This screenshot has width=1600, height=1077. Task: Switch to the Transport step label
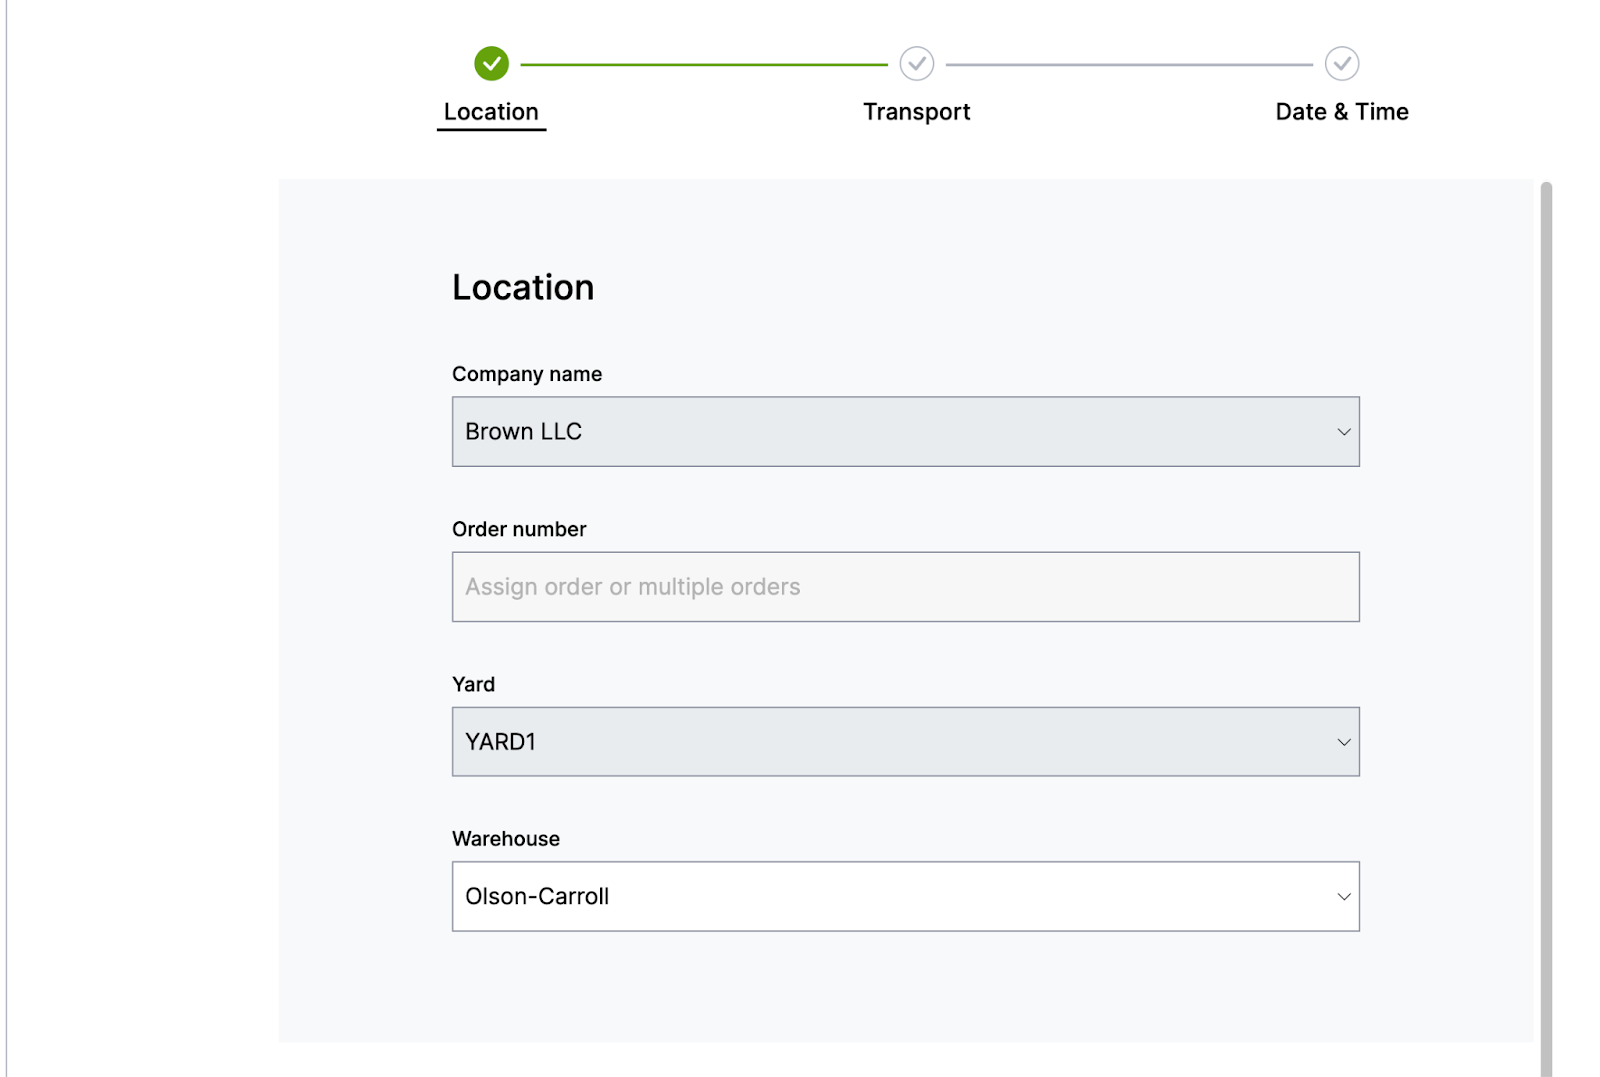click(916, 112)
